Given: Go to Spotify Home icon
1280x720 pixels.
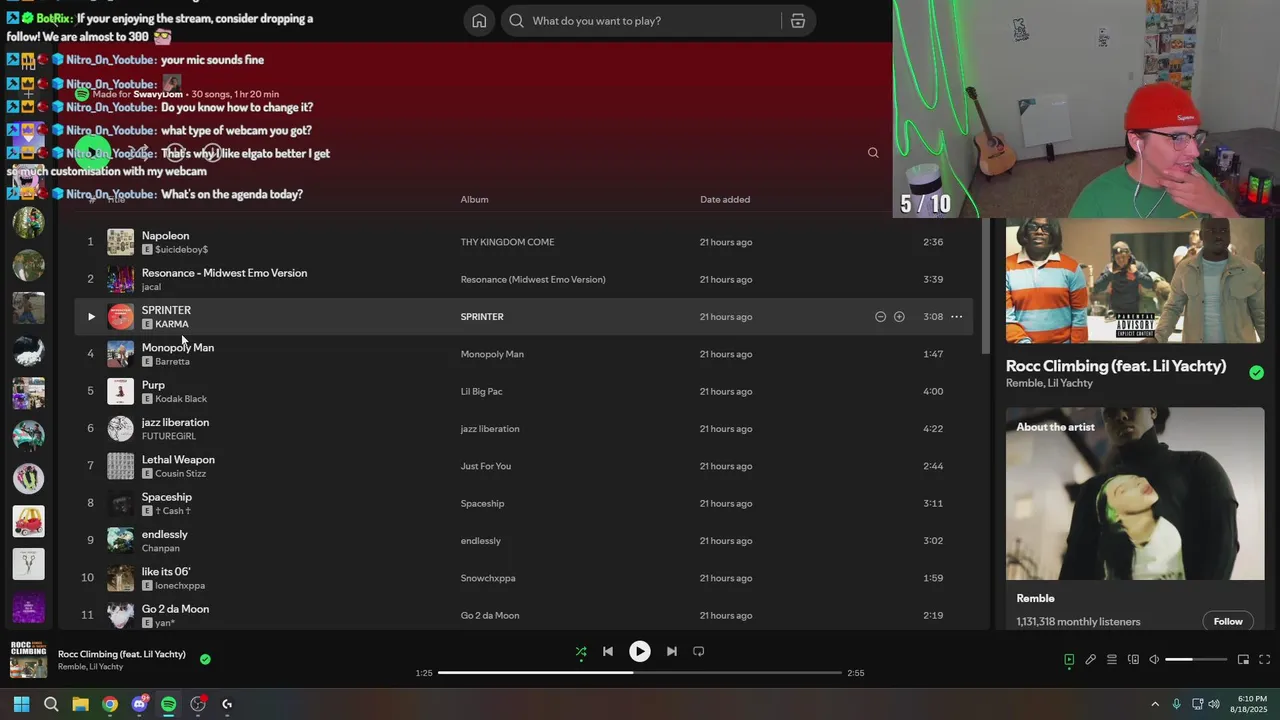Looking at the screenshot, I should 479,21.
